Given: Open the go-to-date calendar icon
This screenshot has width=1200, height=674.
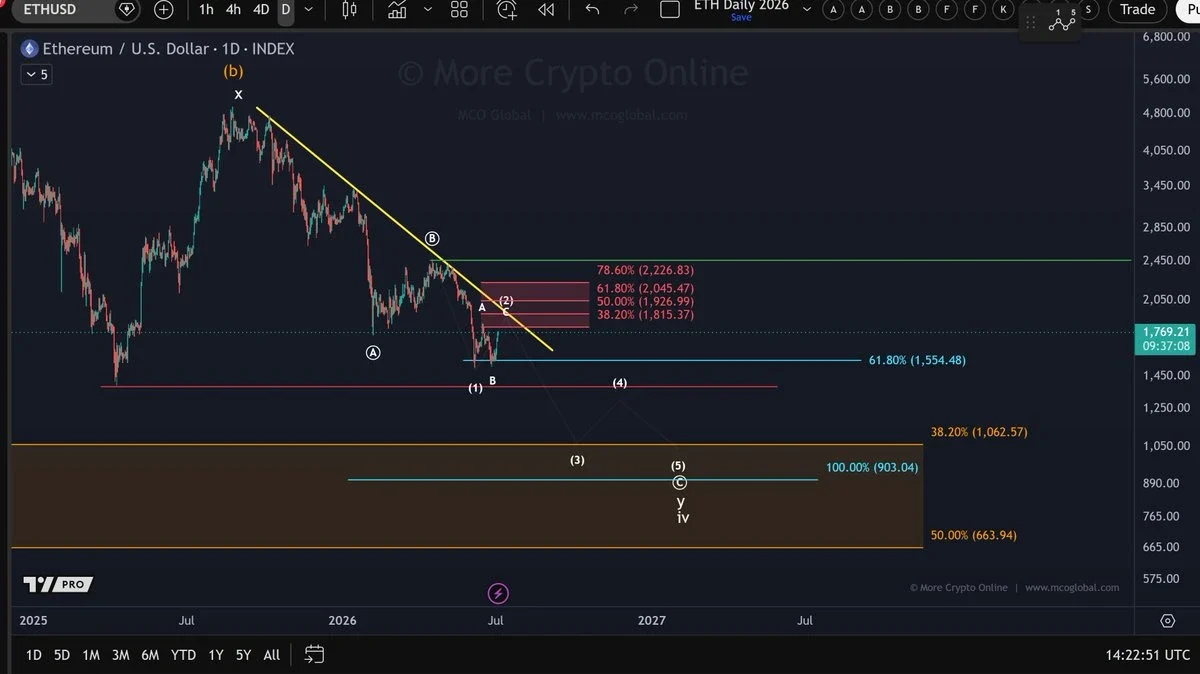Looking at the screenshot, I should click(x=314, y=655).
